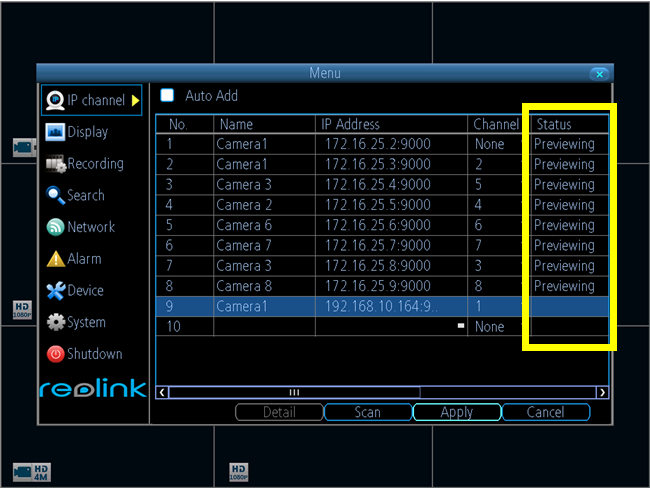Click the Network wifi icon

(55, 227)
